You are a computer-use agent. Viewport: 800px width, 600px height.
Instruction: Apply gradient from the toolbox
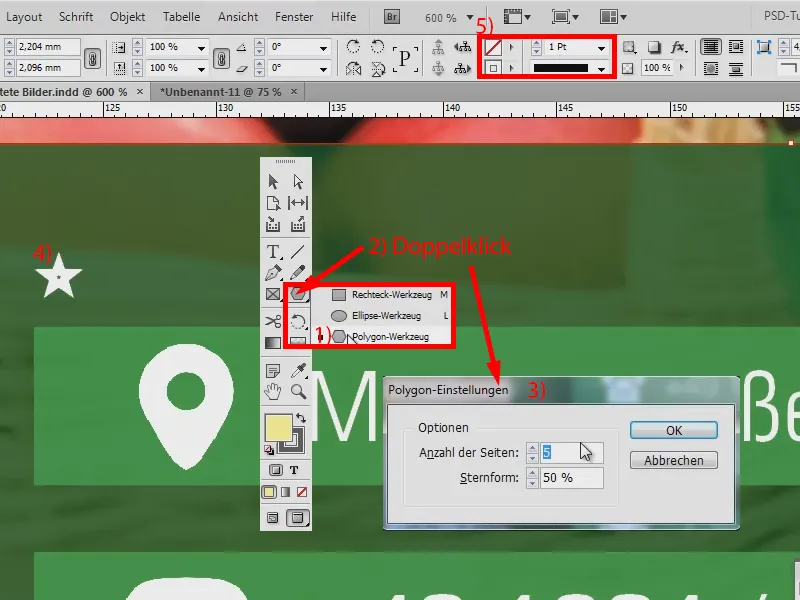click(286, 492)
